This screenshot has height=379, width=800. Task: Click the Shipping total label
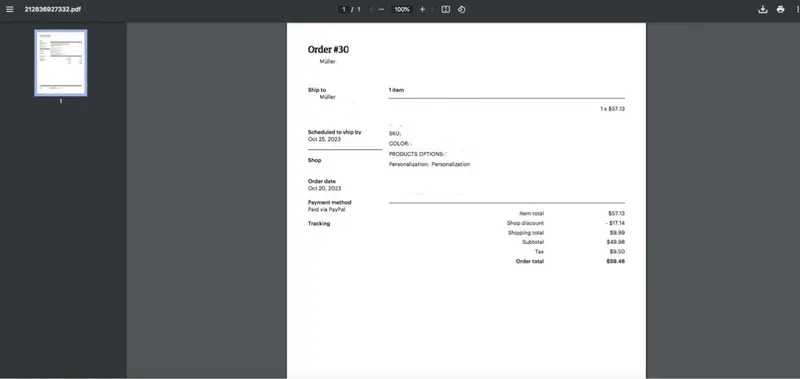[x=526, y=233]
